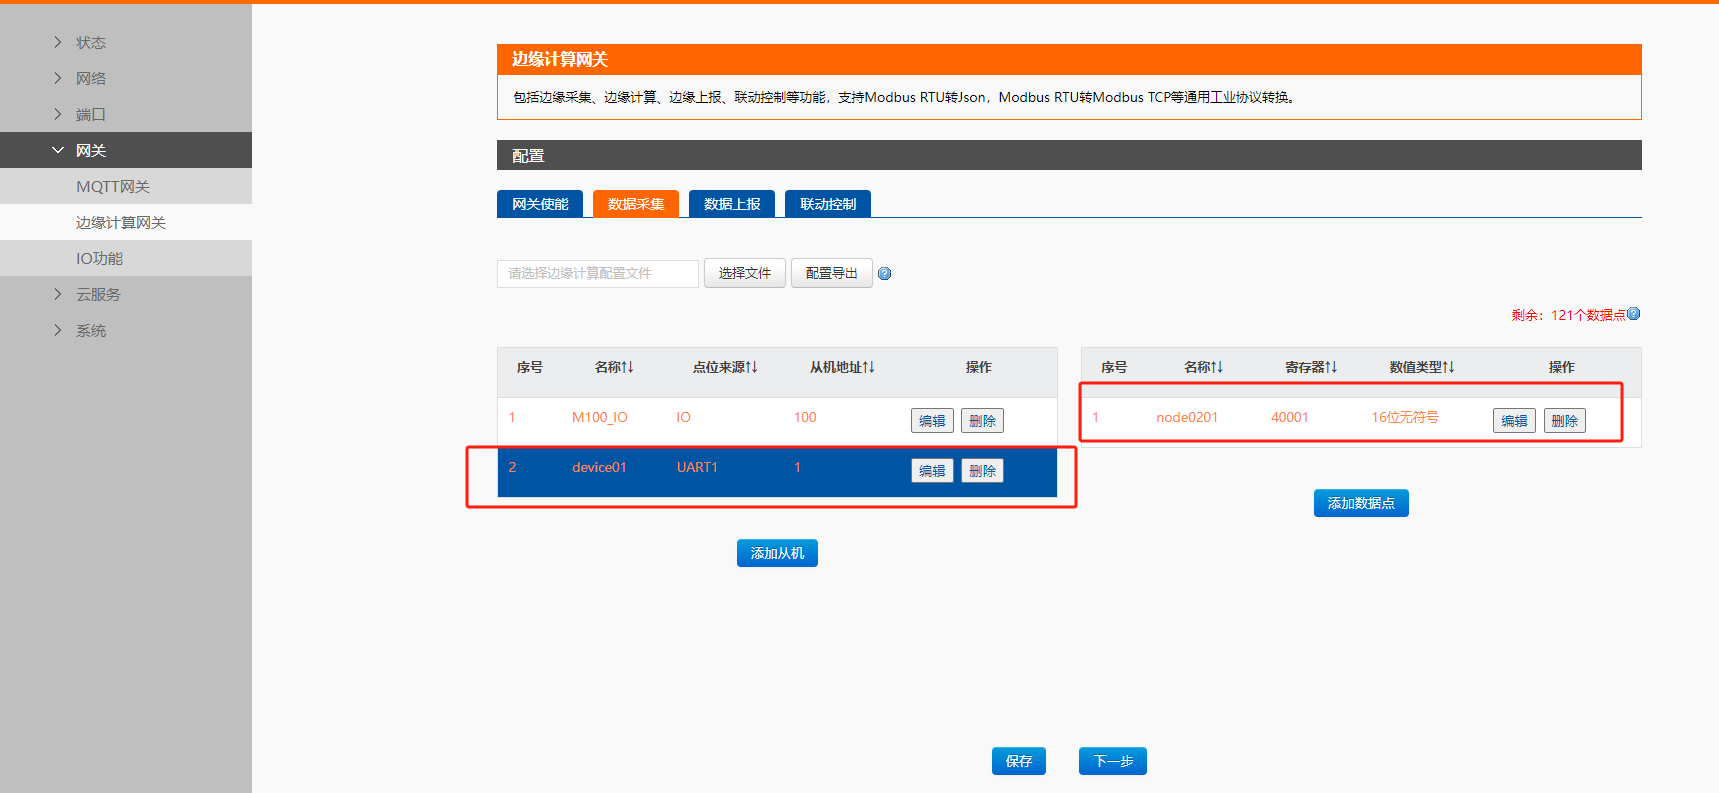Collapse the 网关 sidebar section
Screen dimensions: 1719x793
click(x=90, y=151)
